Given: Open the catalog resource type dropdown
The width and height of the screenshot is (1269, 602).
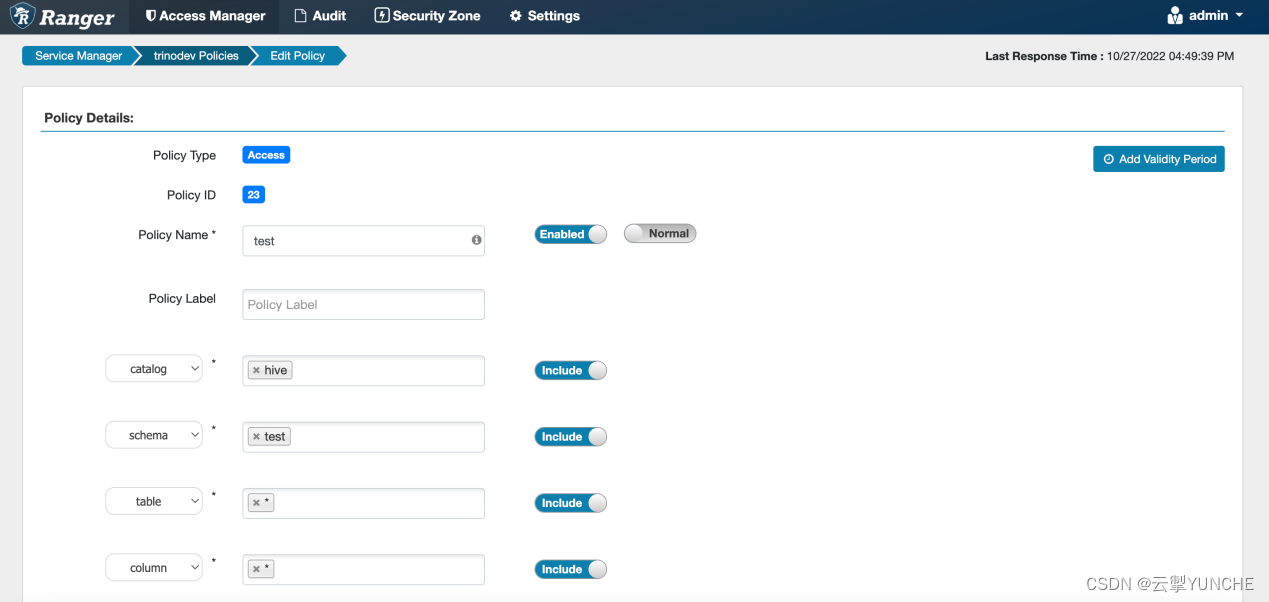Looking at the screenshot, I should [x=154, y=369].
